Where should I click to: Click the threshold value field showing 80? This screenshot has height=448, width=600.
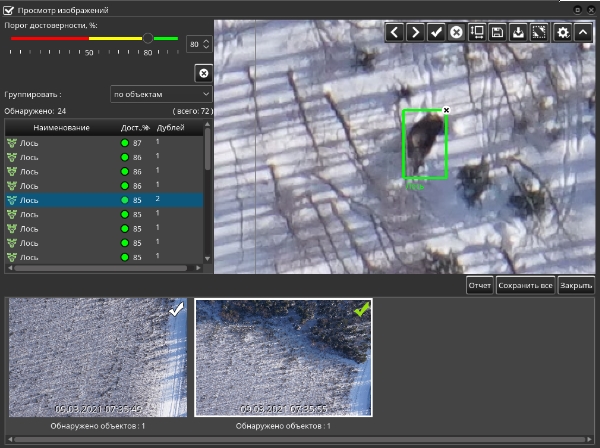tap(194, 44)
